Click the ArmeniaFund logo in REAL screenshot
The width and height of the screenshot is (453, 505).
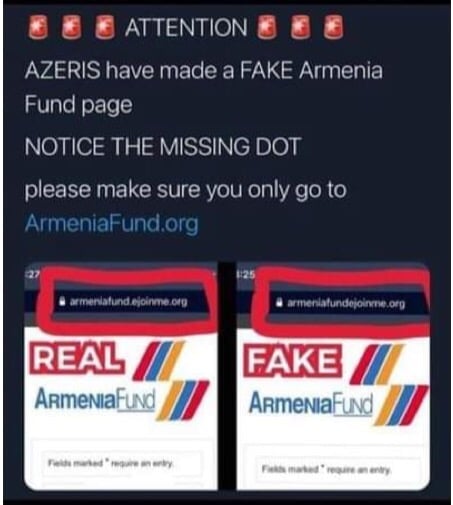(x=95, y=399)
